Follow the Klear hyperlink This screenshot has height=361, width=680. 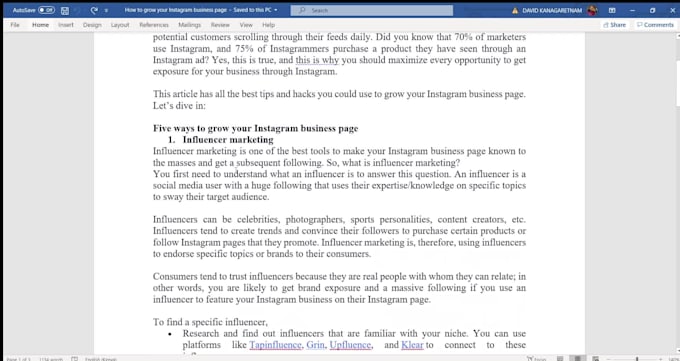pyautogui.click(x=412, y=345)
